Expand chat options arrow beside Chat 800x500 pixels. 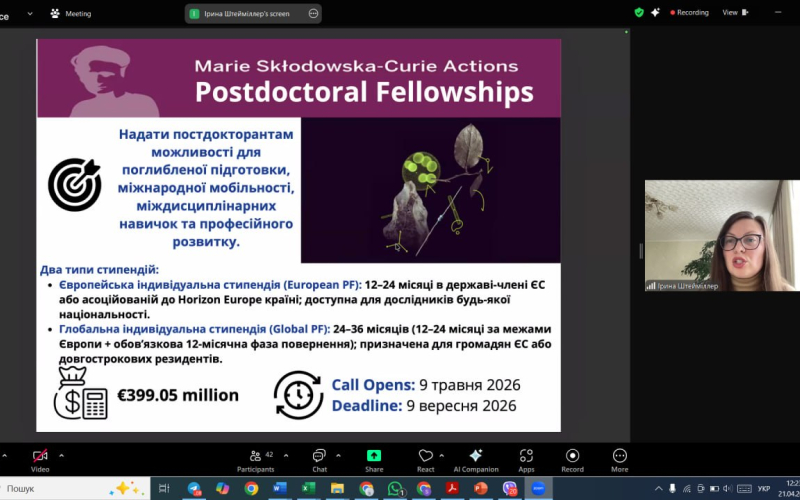pyautogui.click(x=338, y=455)
